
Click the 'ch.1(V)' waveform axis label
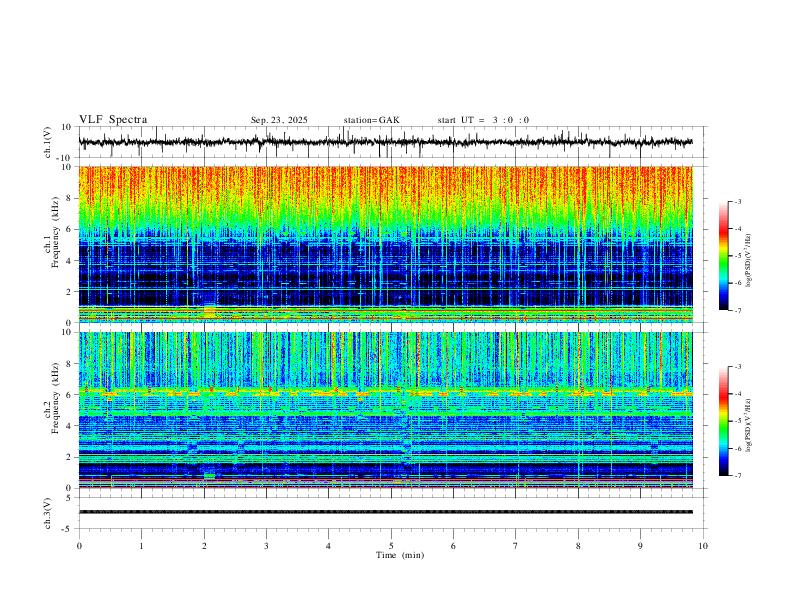(48, 142)
